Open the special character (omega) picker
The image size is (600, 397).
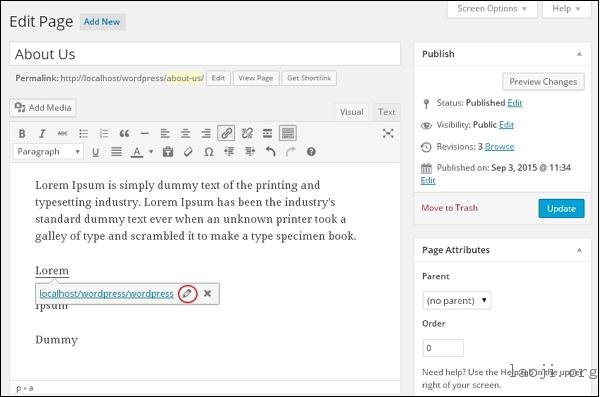click(209, 152)
